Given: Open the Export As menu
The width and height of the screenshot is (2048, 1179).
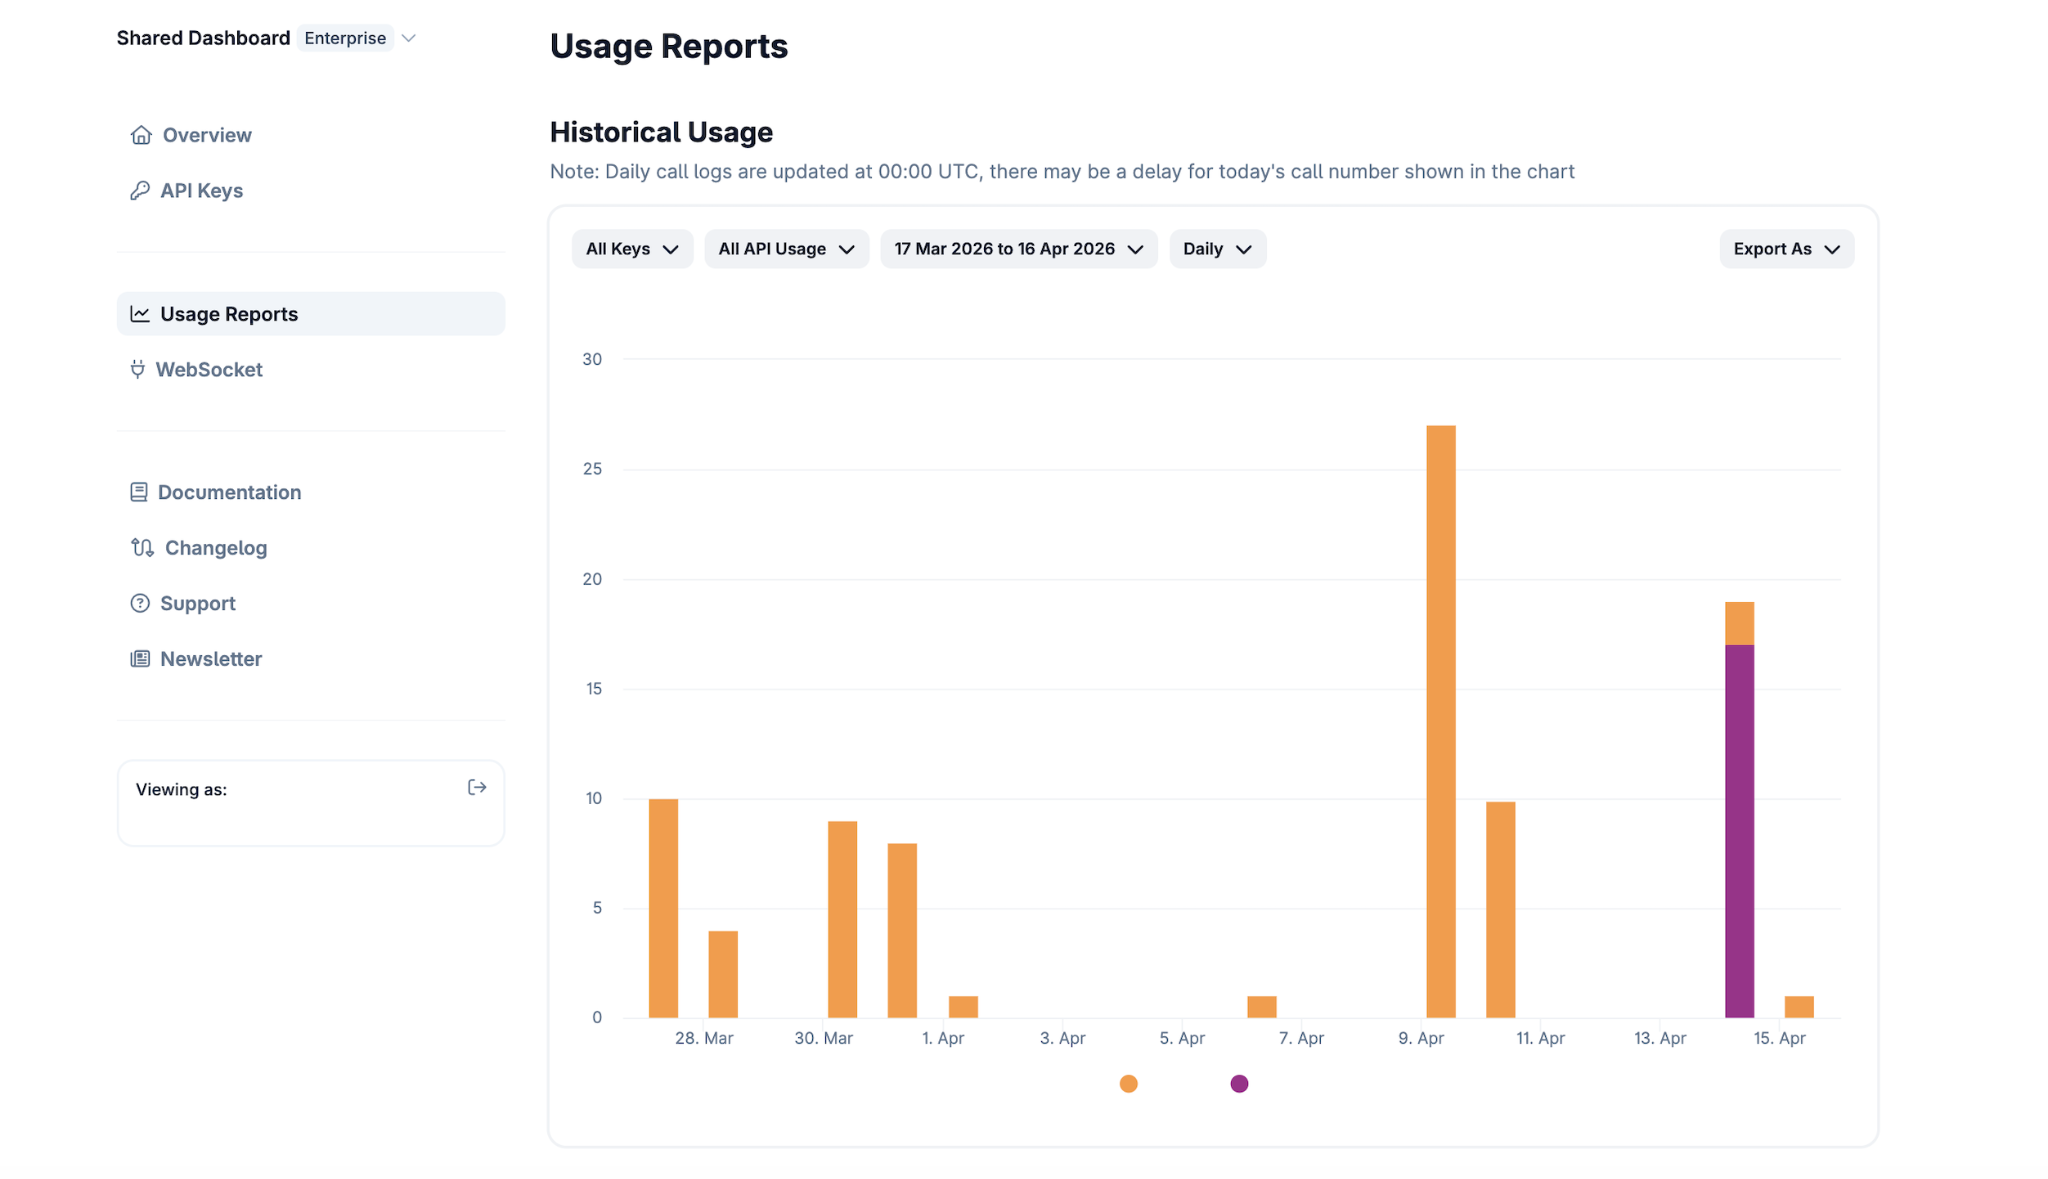Looking at the screenshot, I should [1786, 249].
